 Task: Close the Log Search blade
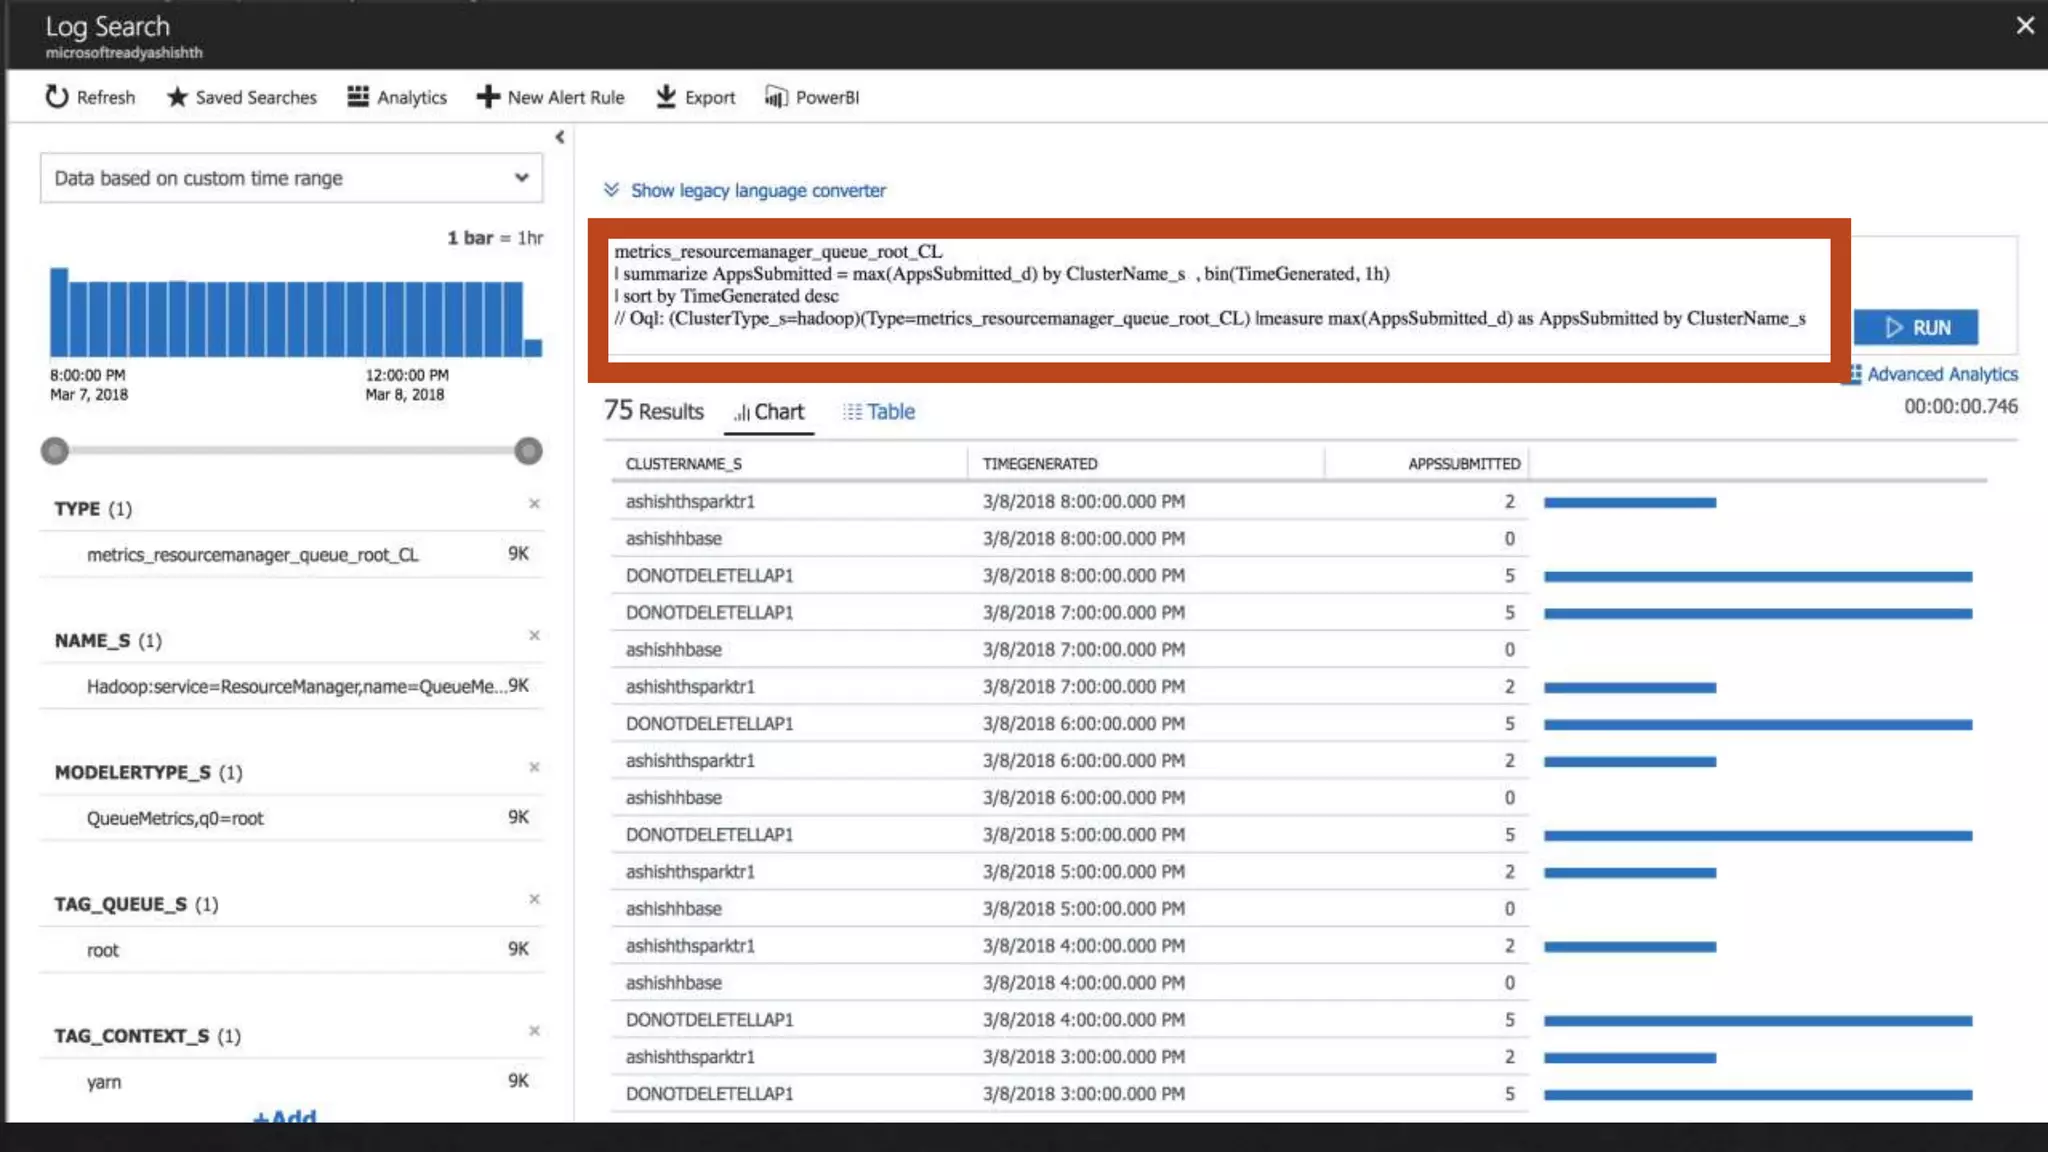[x=2025, y=26]
